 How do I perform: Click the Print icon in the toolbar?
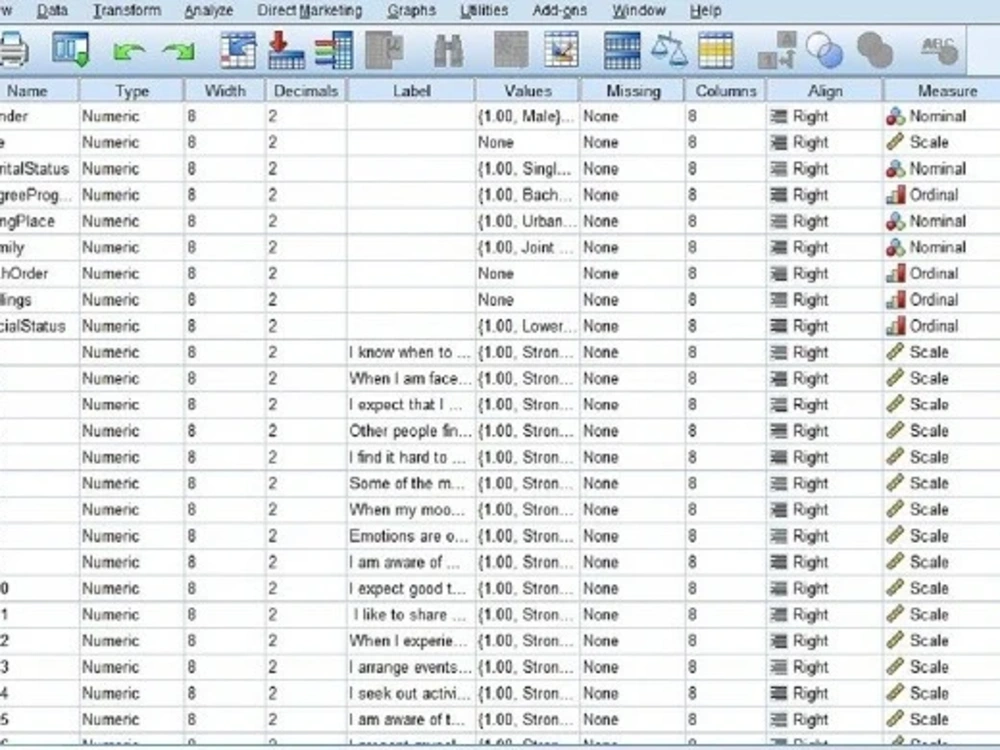pos(15,48)
